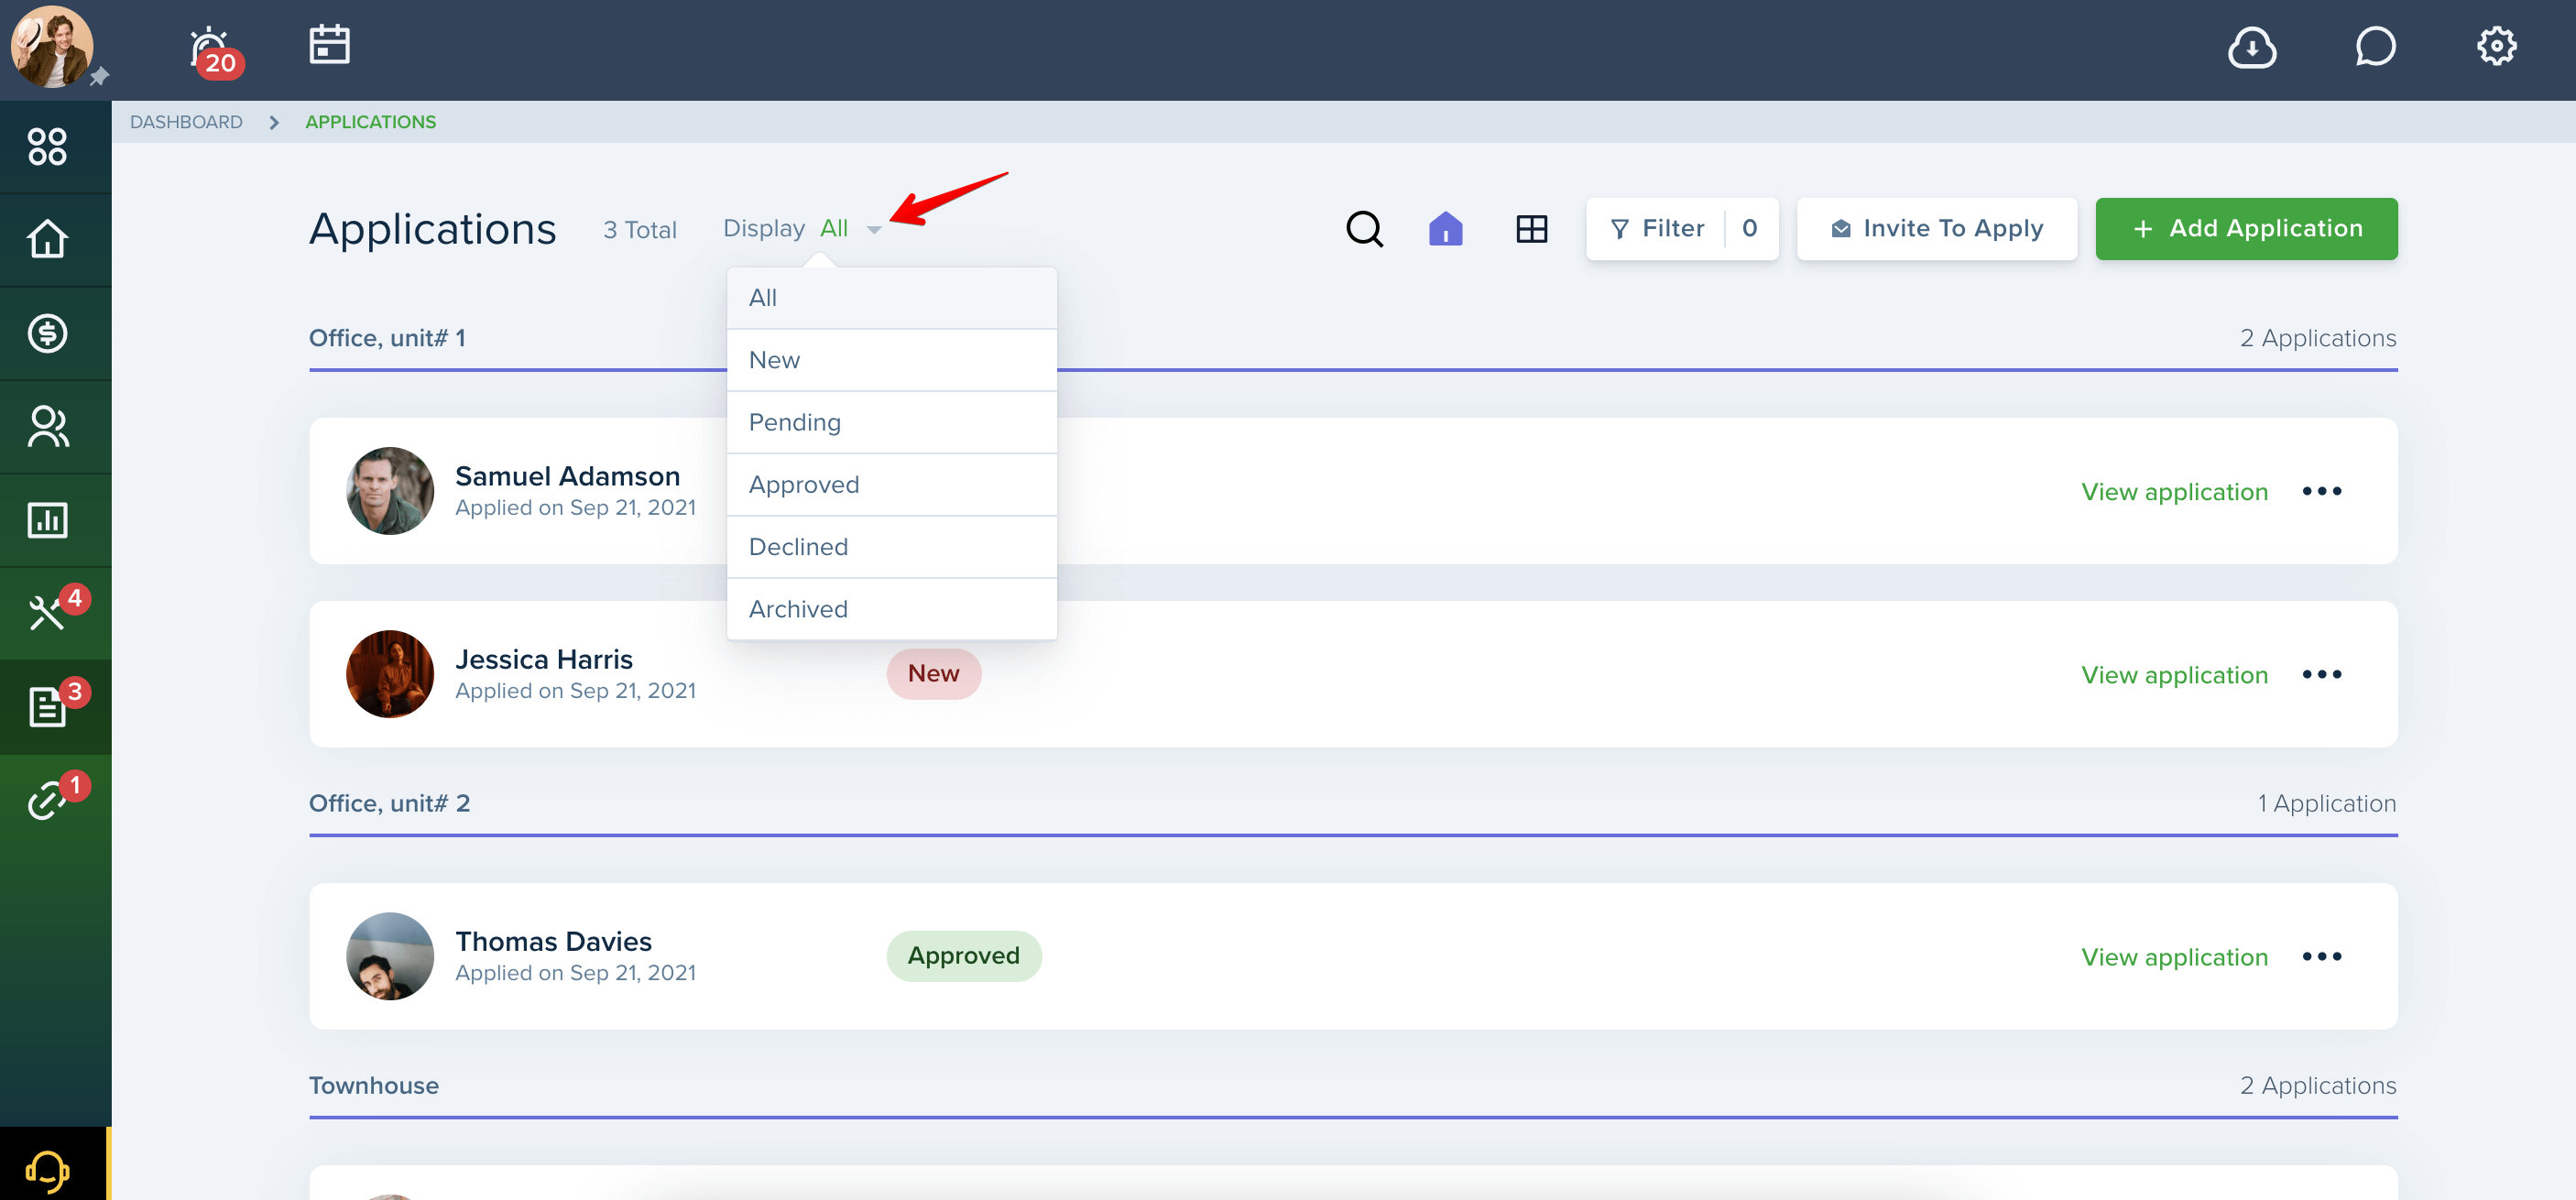The height and width of the screenshot is (1200, 2576).
Task: Switch to the grid layout icon
Action: [x=1531, y=229]
